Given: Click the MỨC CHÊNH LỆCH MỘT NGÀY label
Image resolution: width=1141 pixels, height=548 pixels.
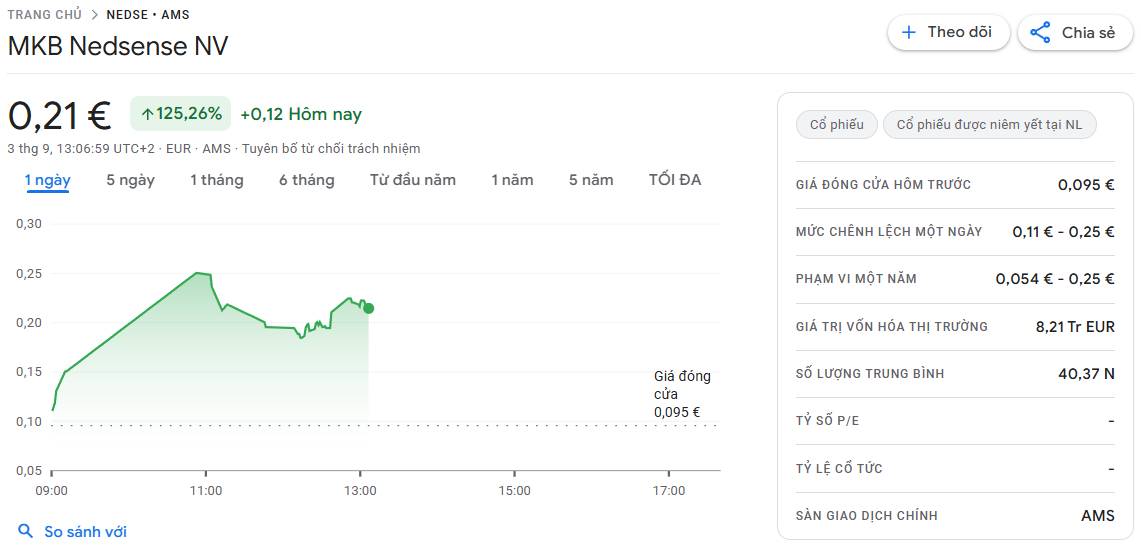Looking at the screenshot, I should 889,232.
